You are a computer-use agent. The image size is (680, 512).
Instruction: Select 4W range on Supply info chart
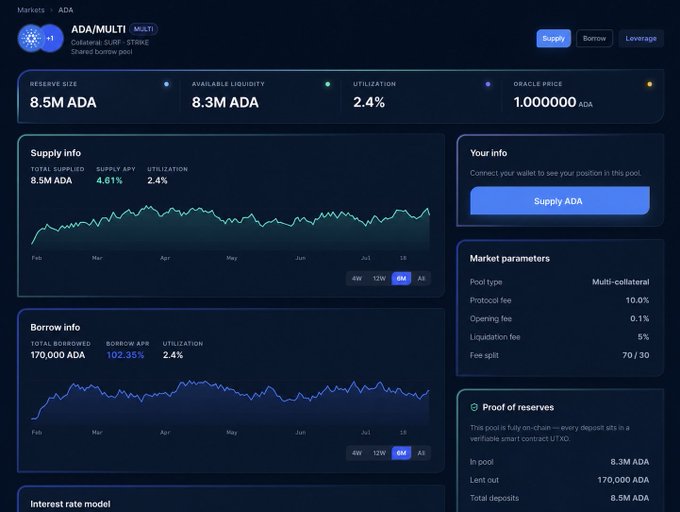(357, 278)
